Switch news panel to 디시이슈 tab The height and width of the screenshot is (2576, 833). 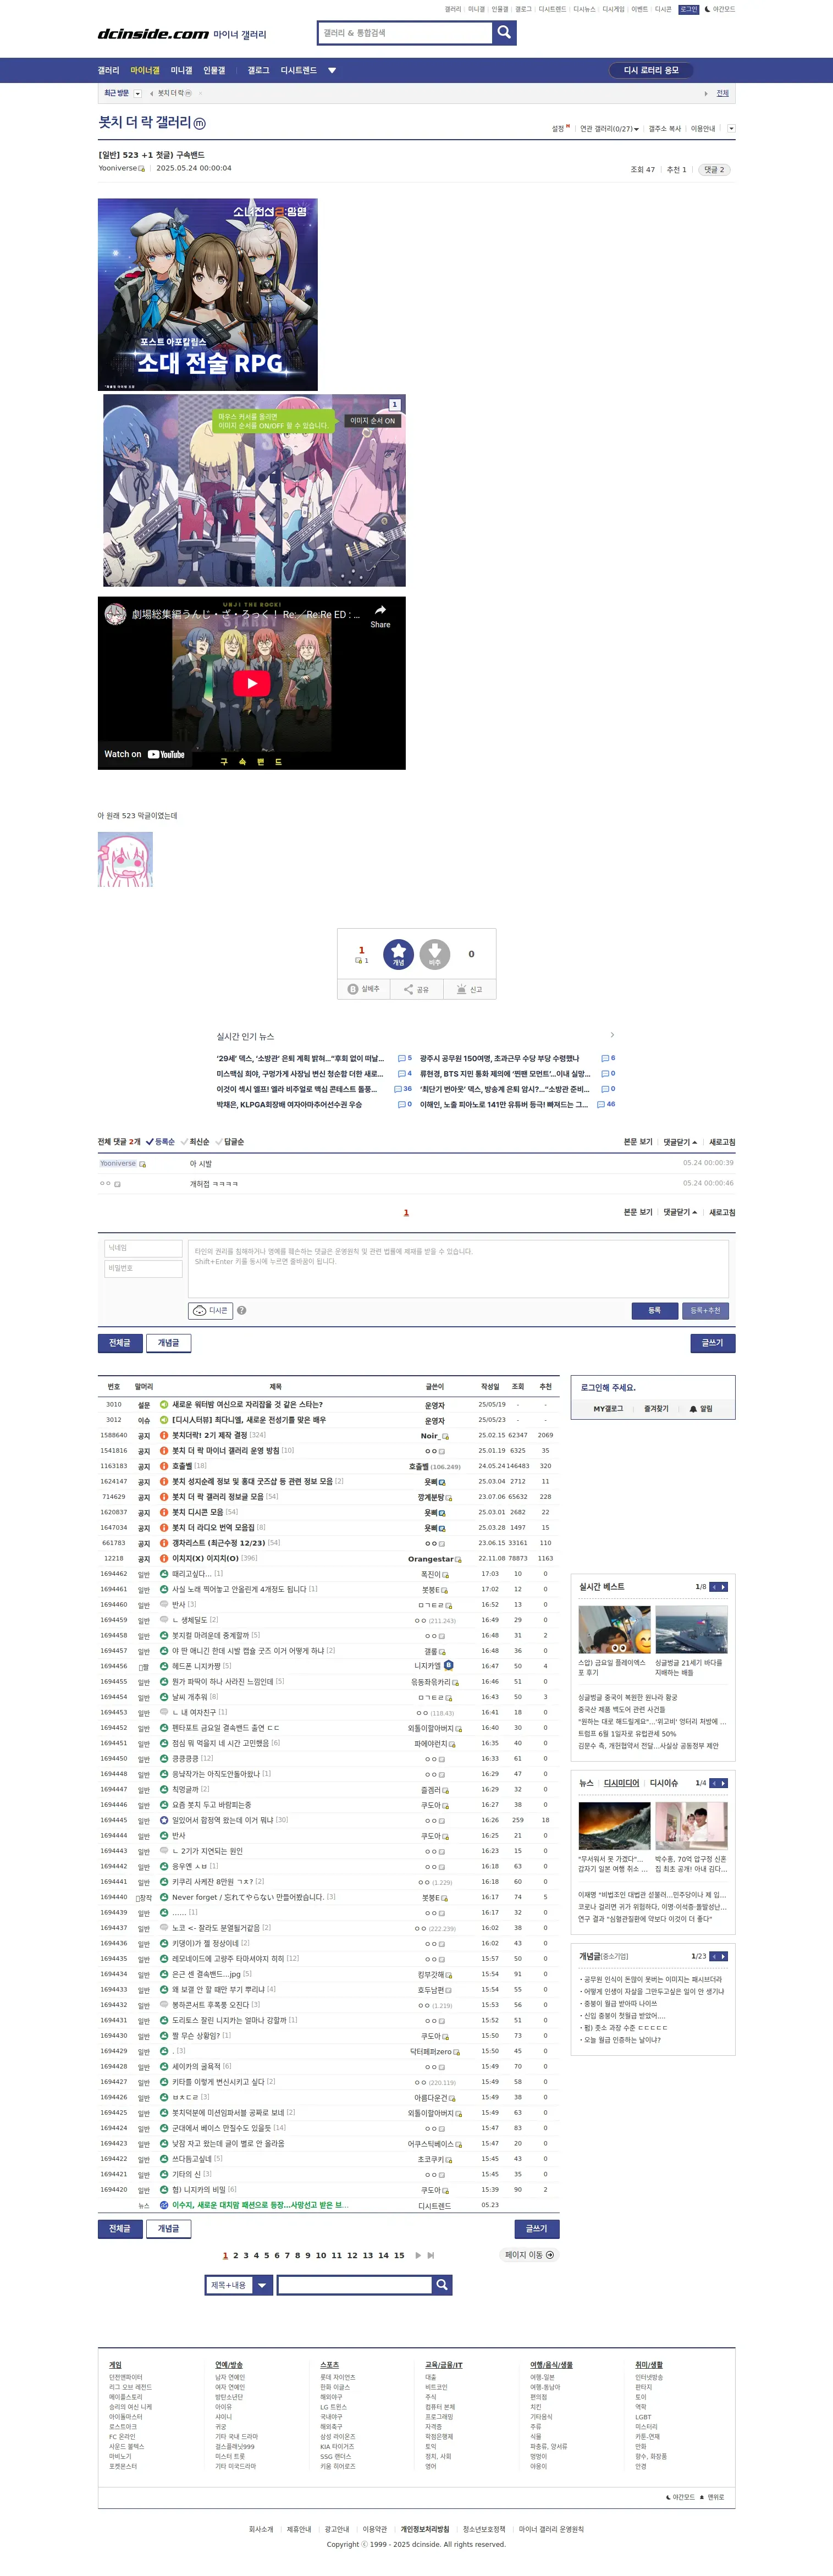tap(664, 1783)
